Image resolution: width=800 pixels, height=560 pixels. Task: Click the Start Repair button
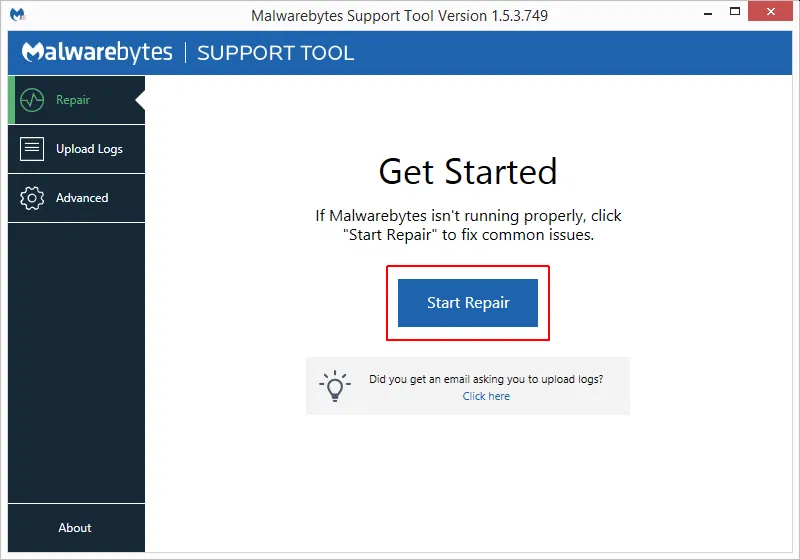468,302
